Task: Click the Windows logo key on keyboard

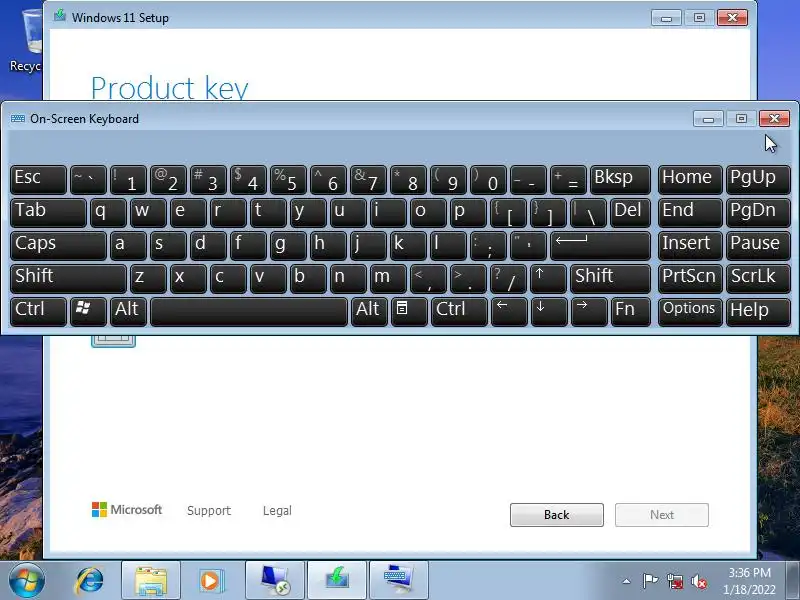Action: (x=88, y=311)
